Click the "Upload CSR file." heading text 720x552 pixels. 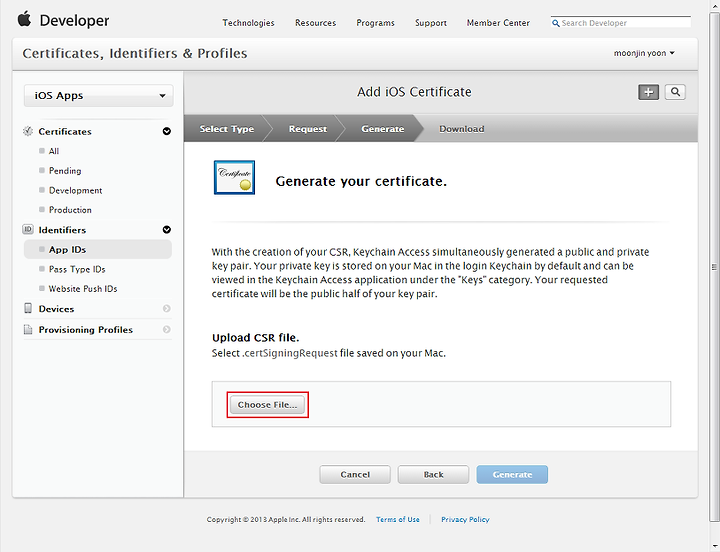pos(255,338)
